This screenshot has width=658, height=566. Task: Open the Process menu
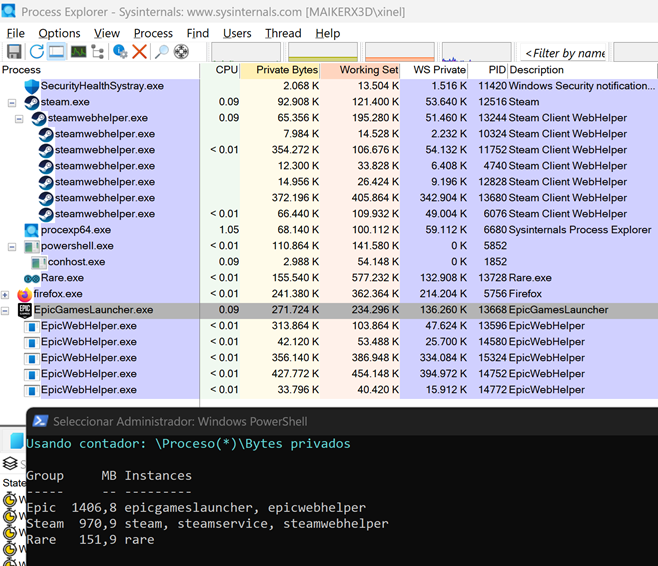click(x=153, y=33)
